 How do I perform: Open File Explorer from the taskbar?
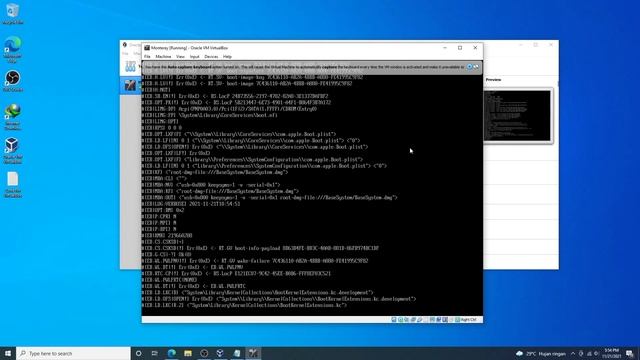(x=188, y=353)
